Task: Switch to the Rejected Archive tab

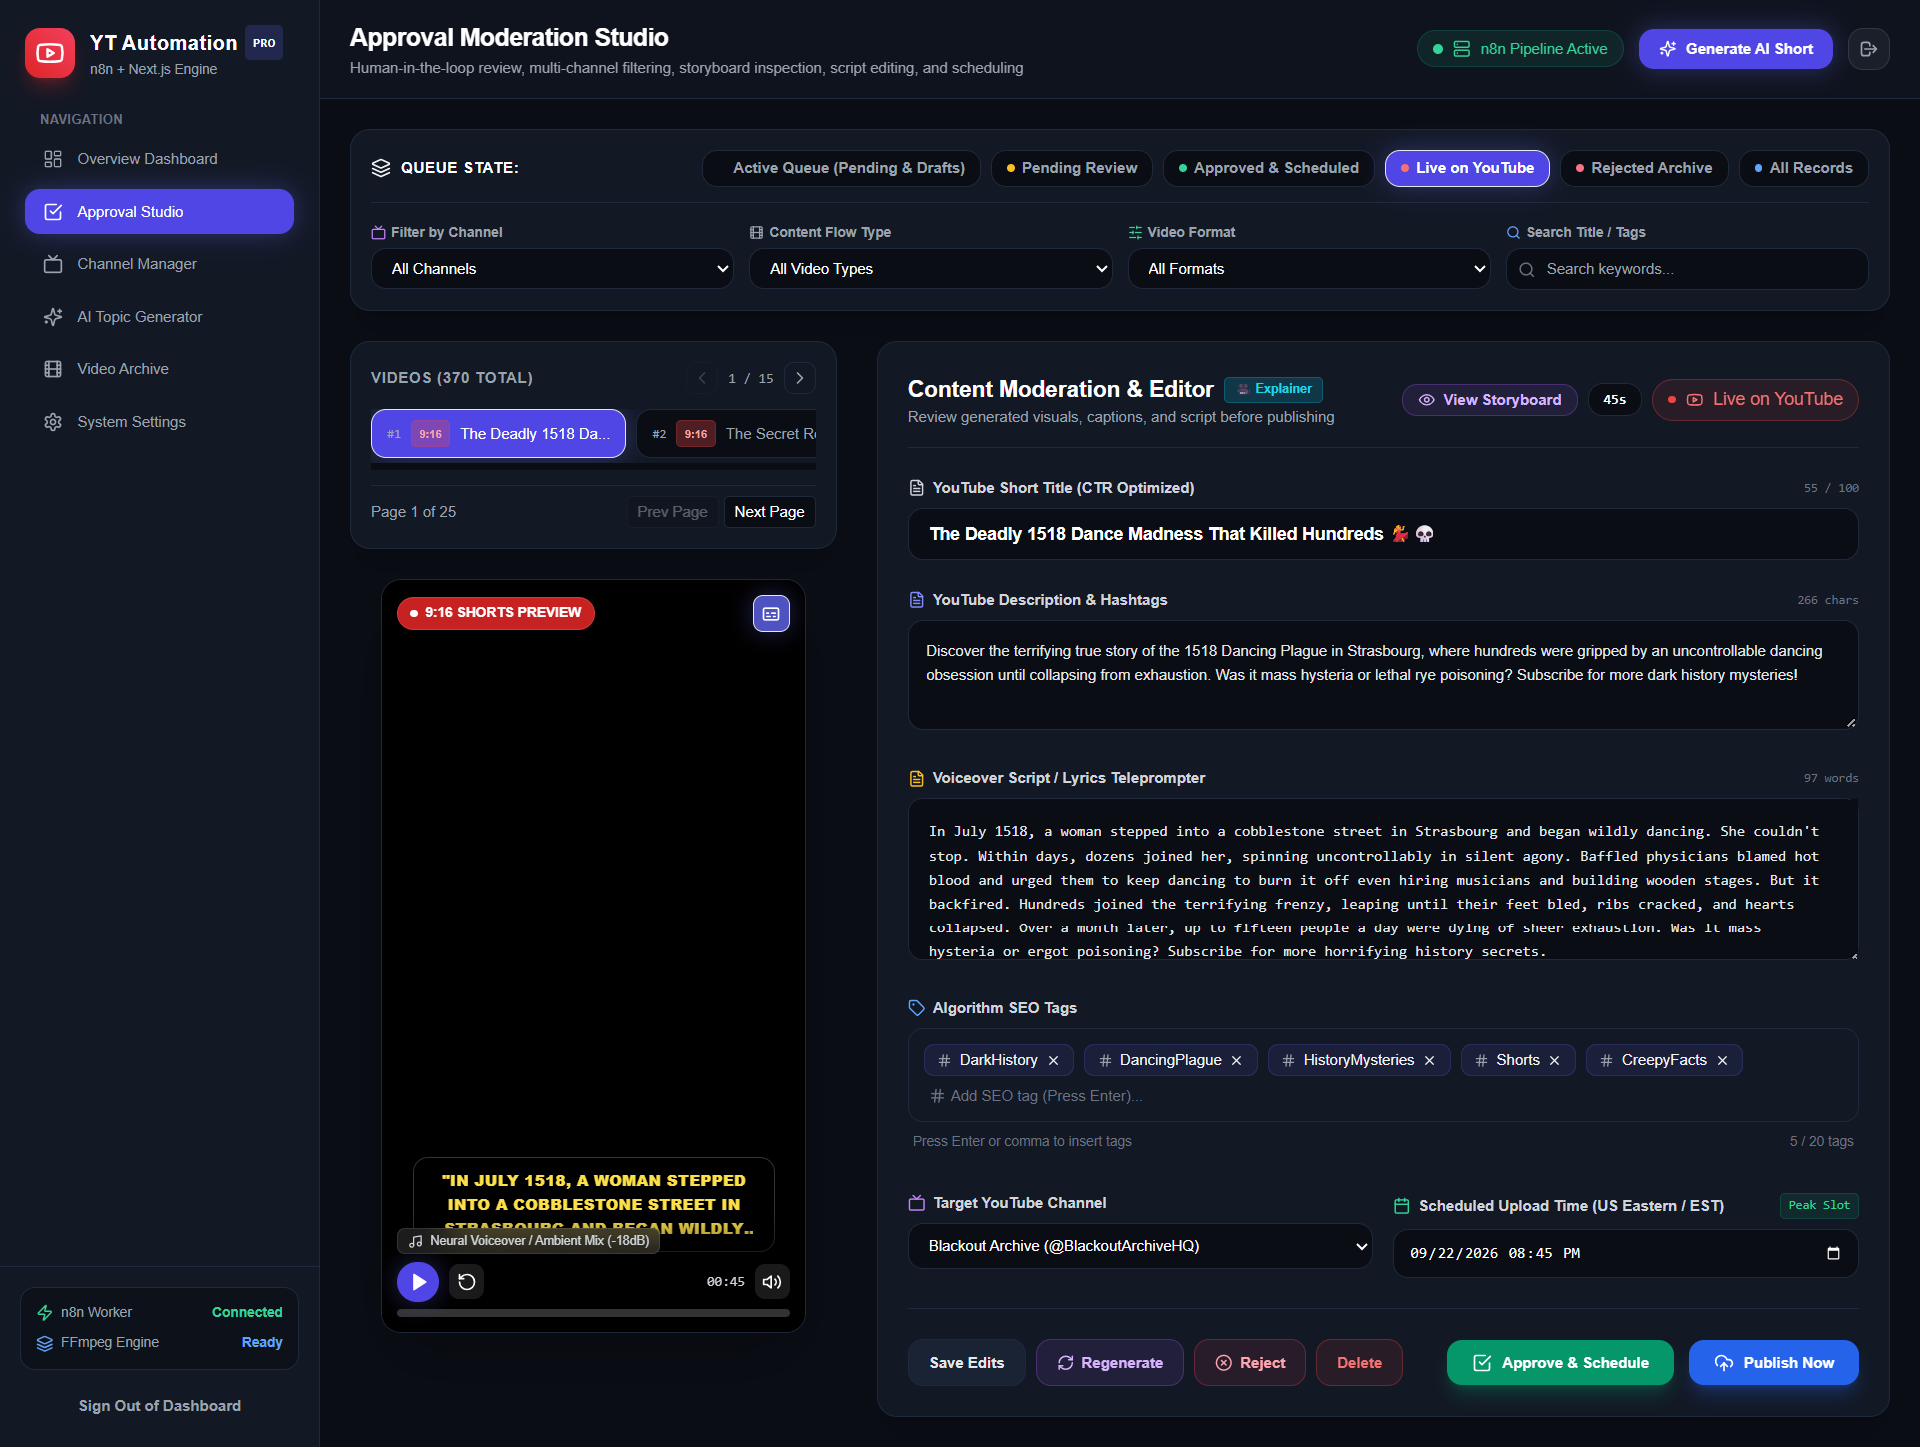Action: tap(1644, 168)
